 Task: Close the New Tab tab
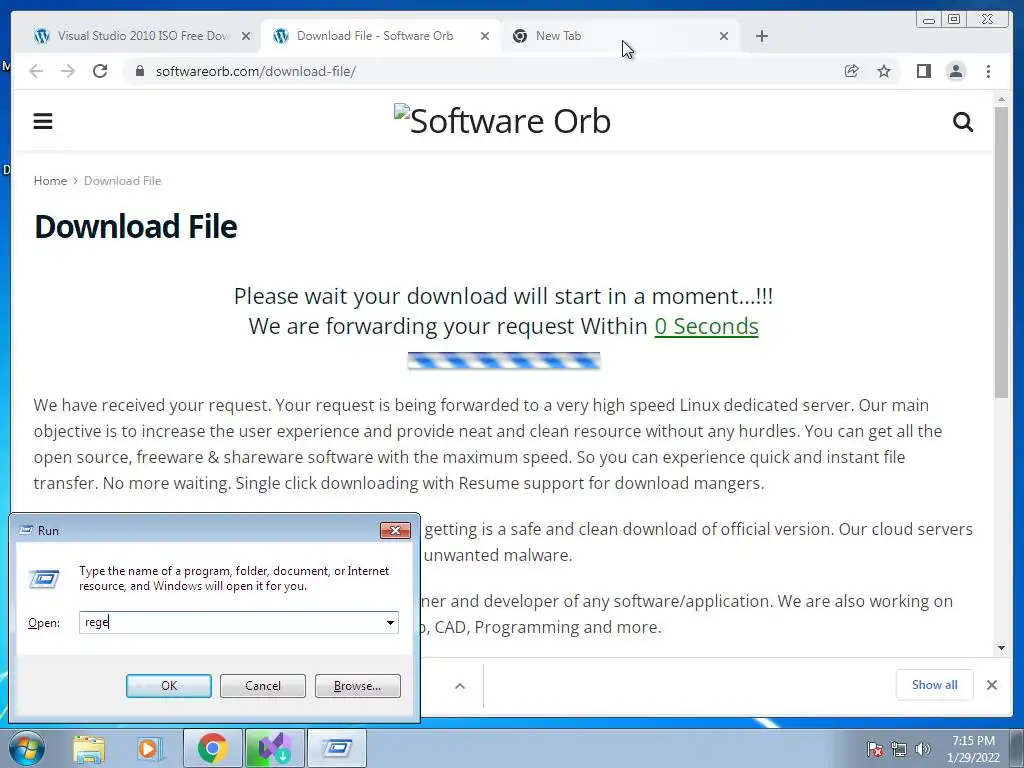click(x=724, y=36)
